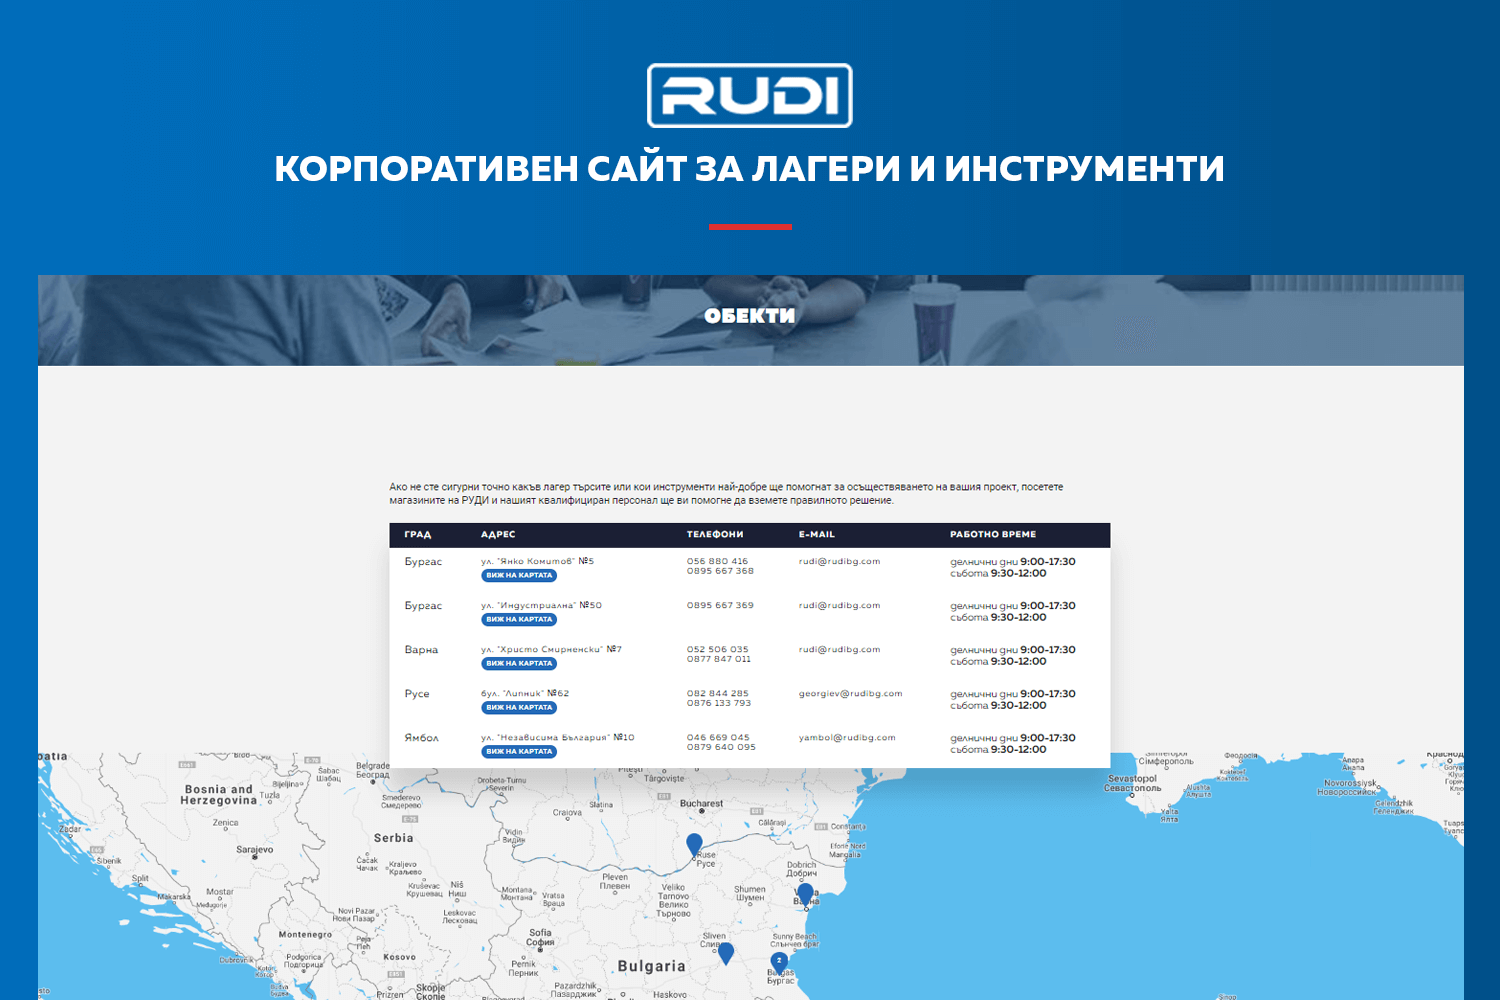Click the site title КОРПОРАТИВЕН САЙТ ЗА ЛАГЕРИ
The width and height of the screenshot is (1500, 1000).
point(750,168)
